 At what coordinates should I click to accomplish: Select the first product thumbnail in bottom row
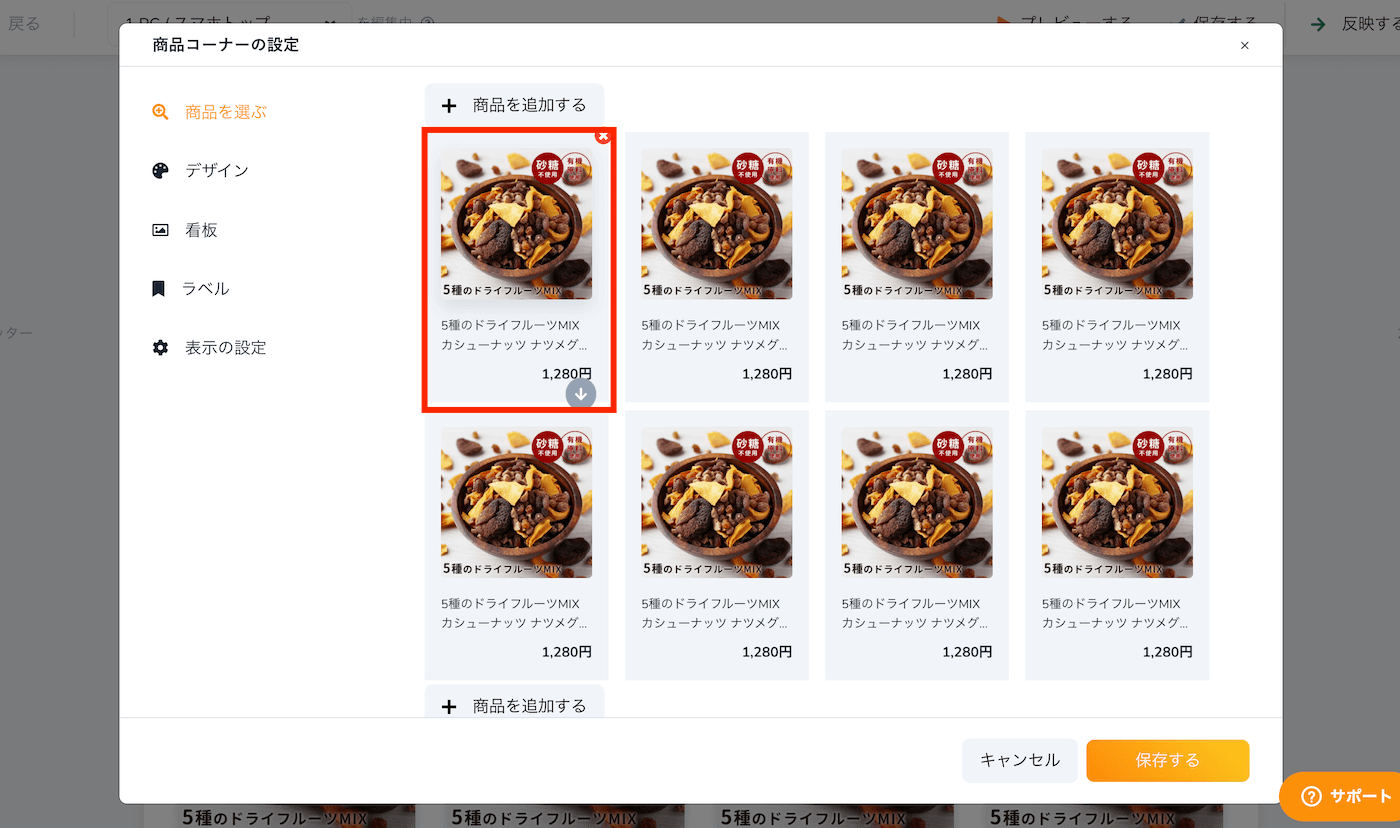click(516, 503)
